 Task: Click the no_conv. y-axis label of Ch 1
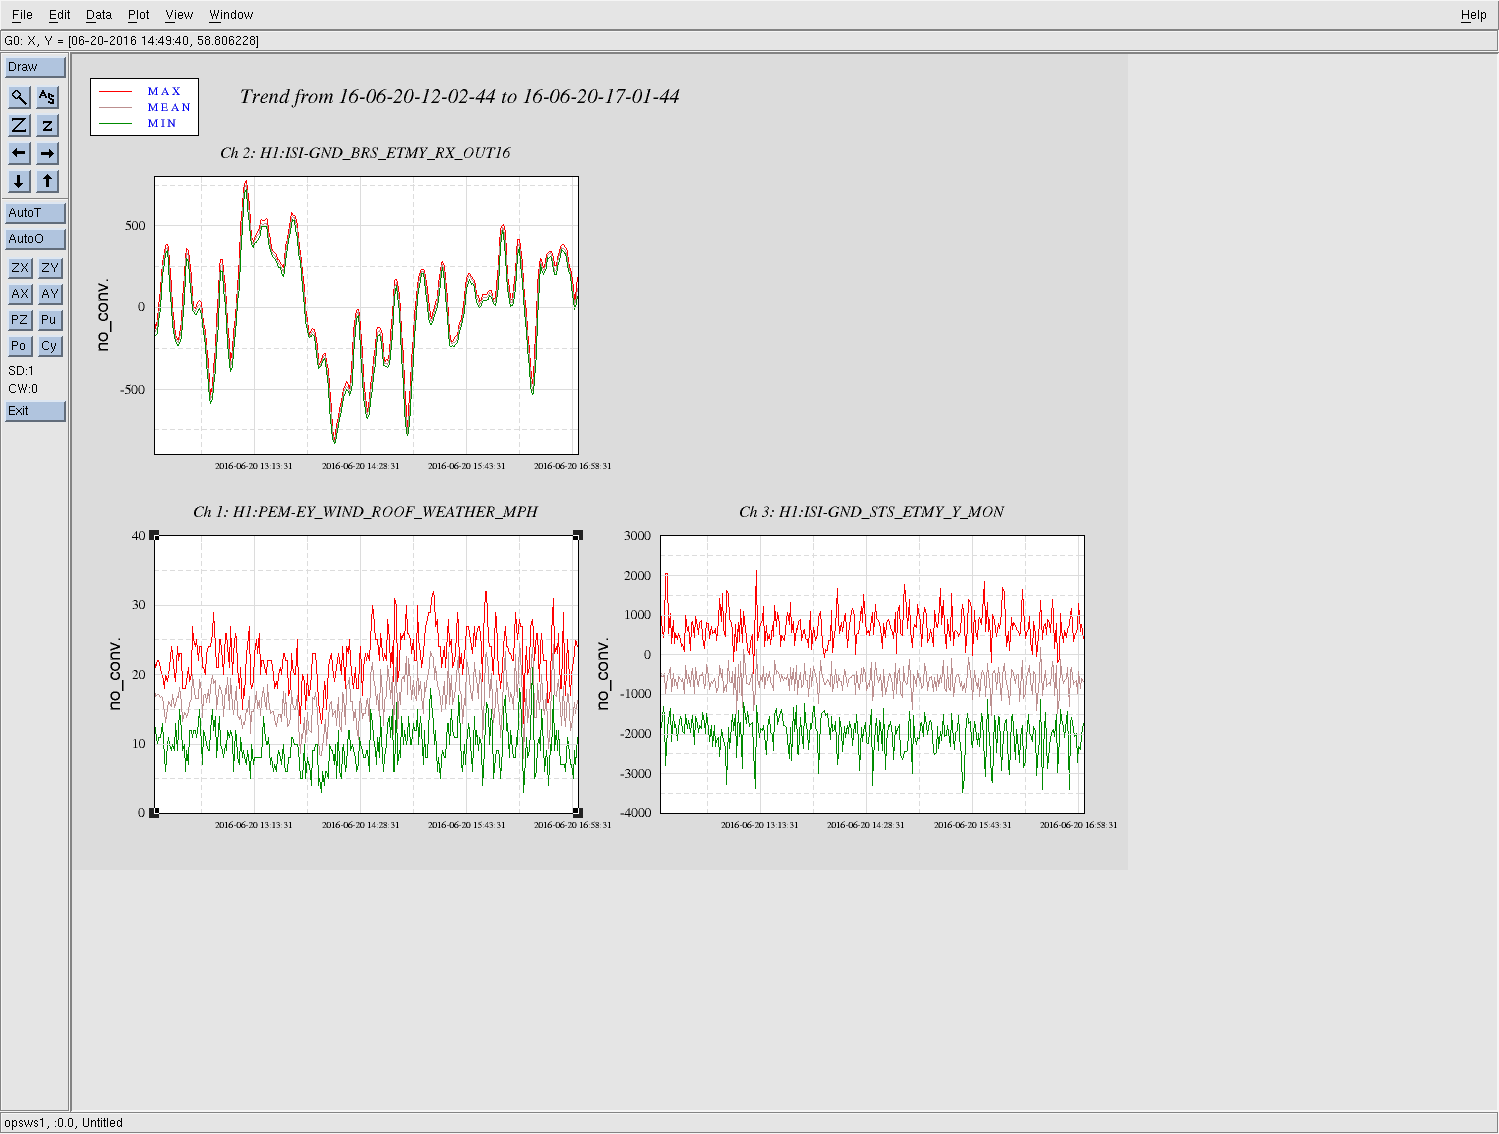(115, 674)
